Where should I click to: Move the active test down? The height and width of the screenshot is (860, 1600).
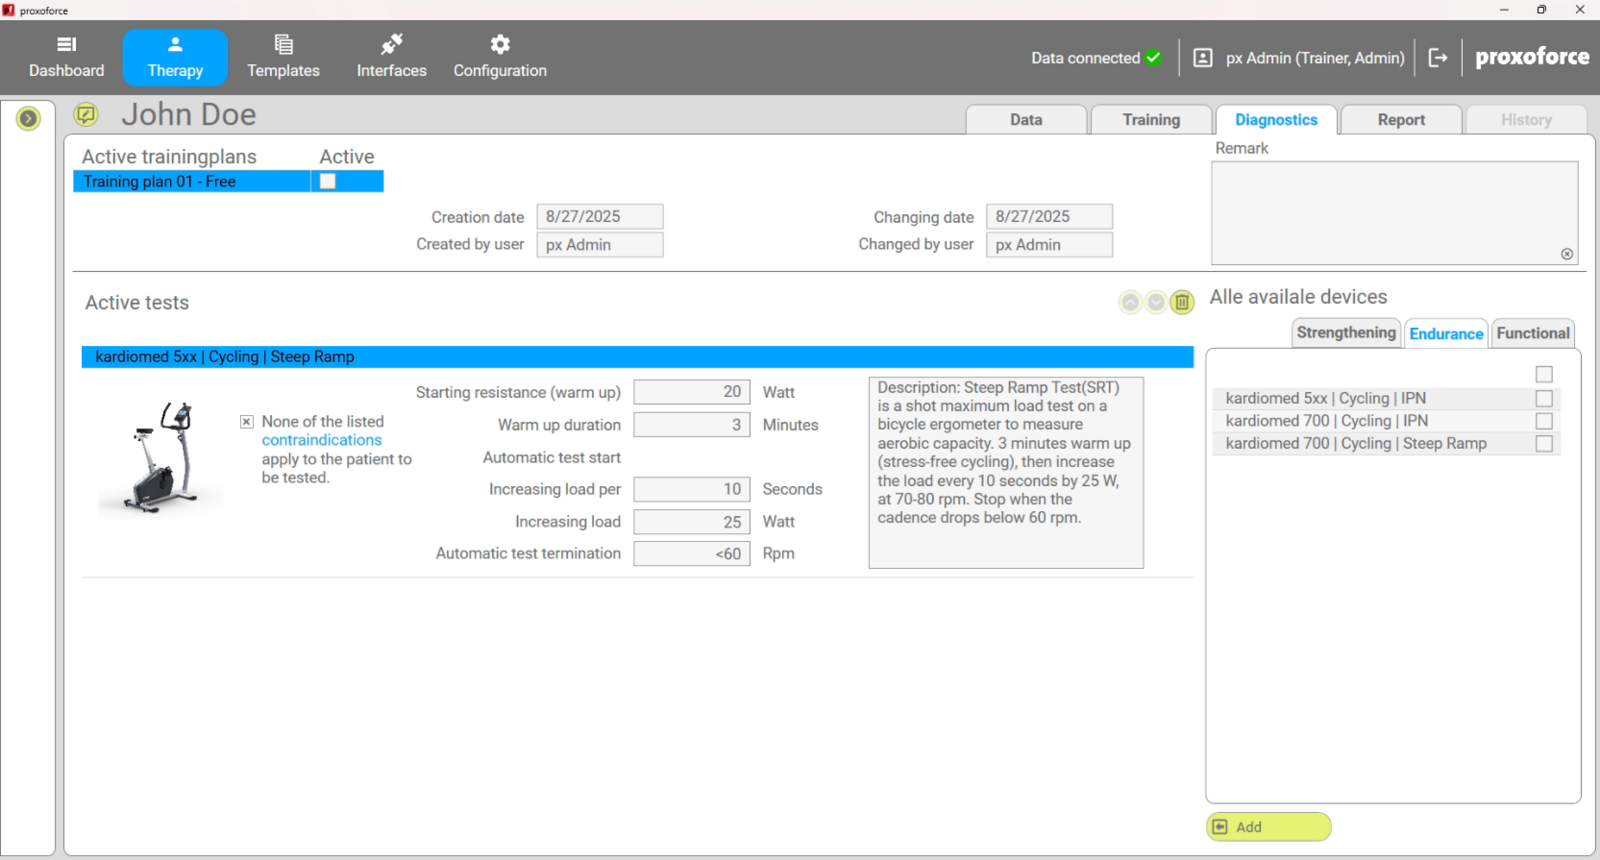click(x=1156, y=302)
